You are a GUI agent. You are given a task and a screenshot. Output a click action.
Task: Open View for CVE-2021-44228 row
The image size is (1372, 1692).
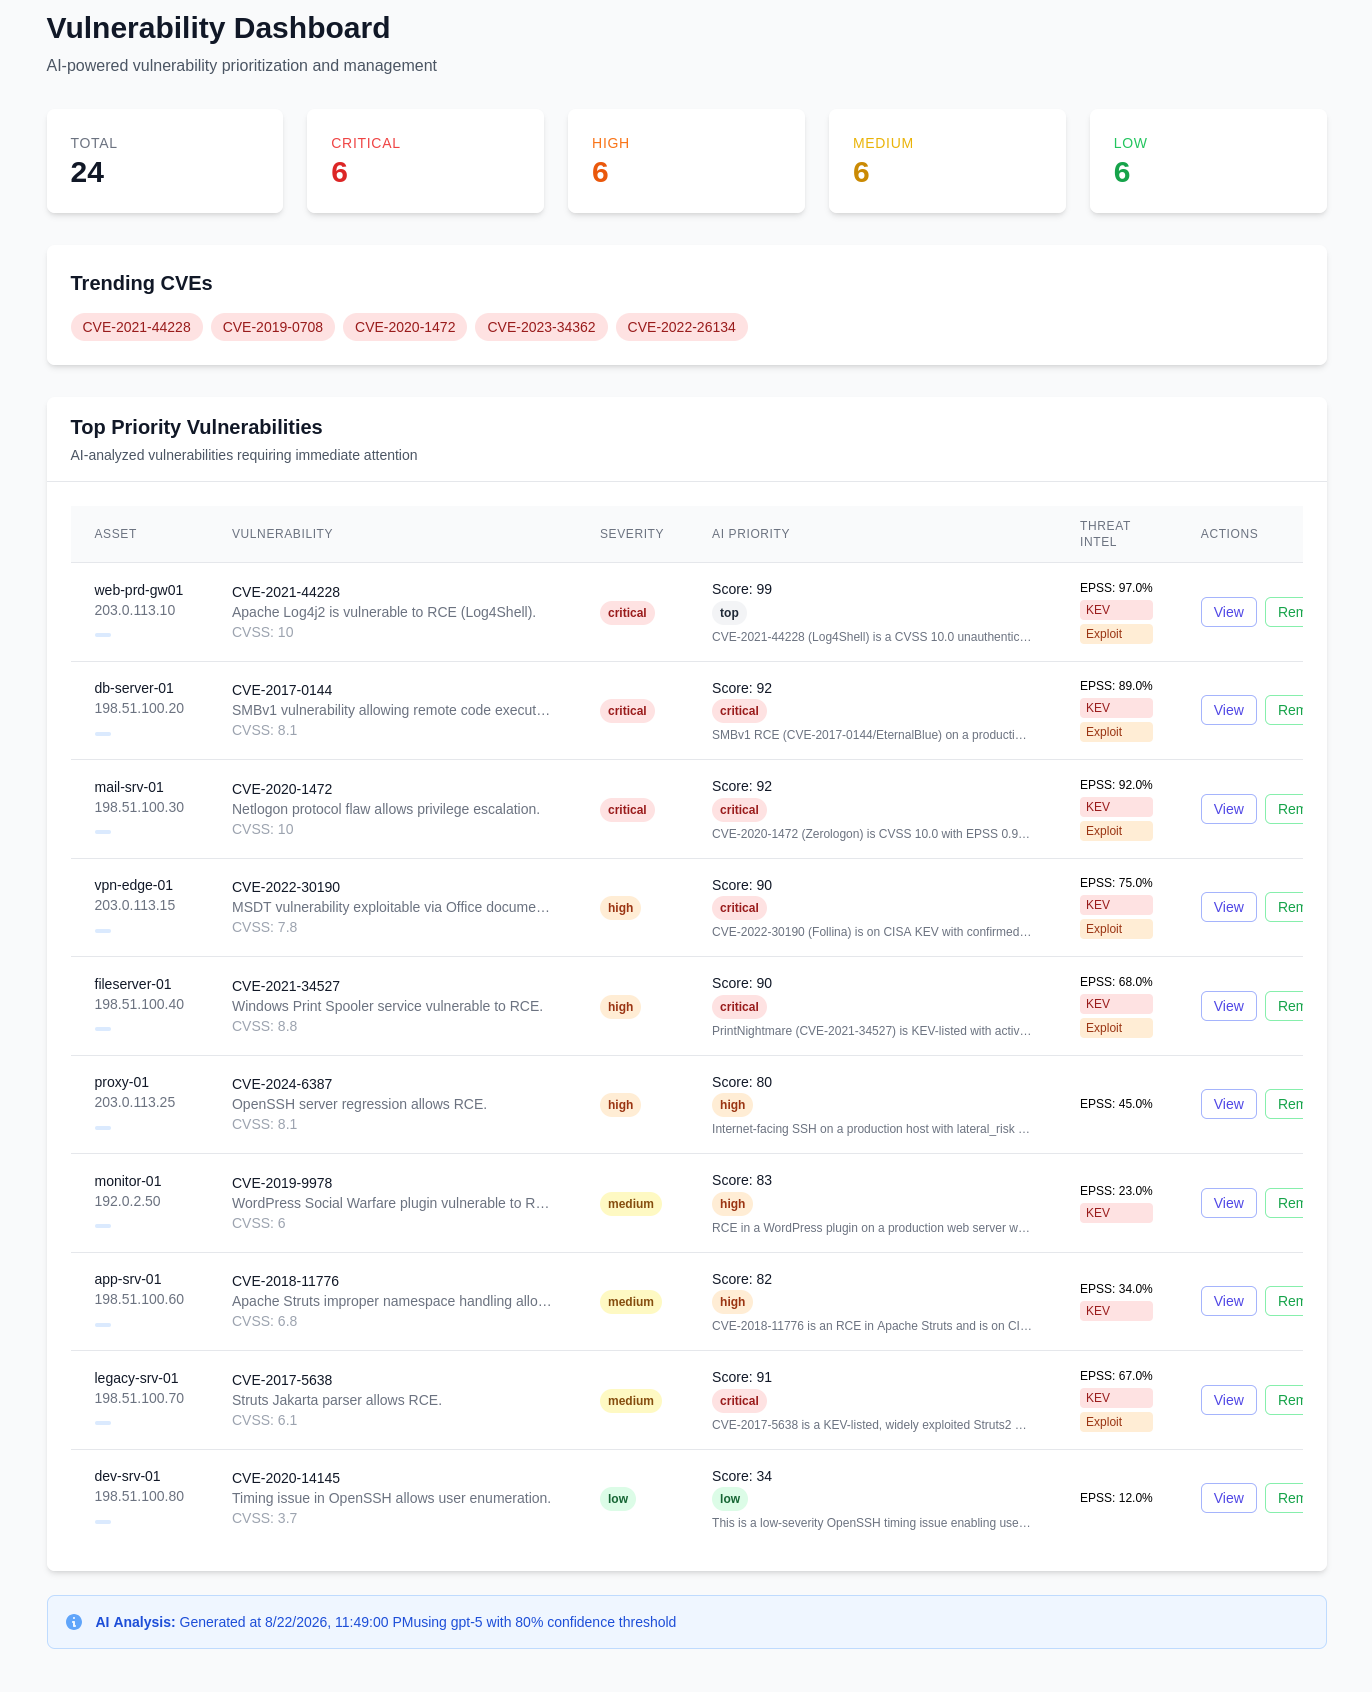pos(1228,612)
